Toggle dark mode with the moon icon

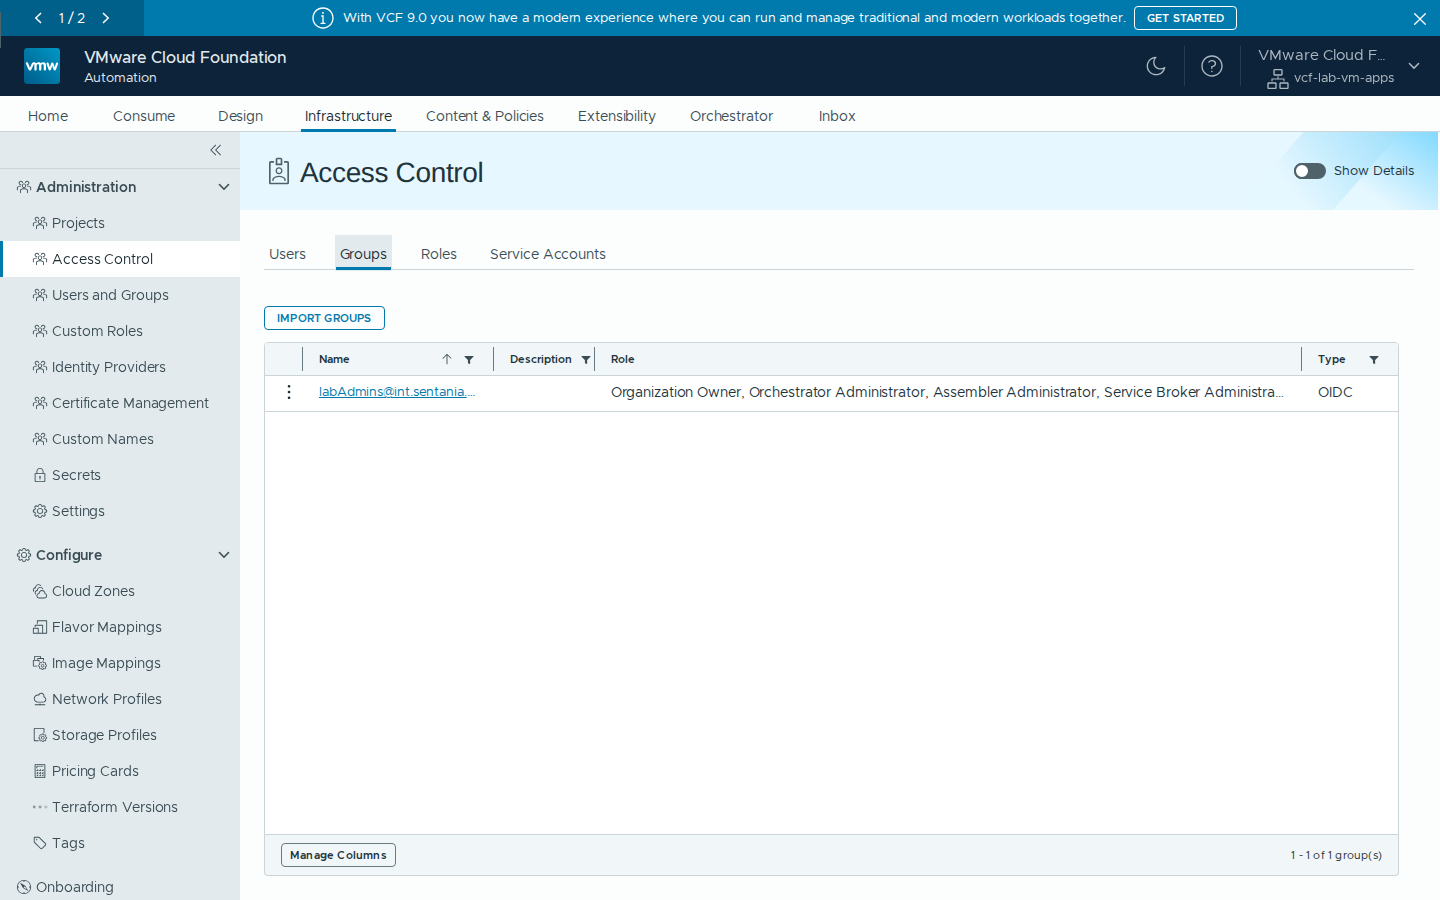click(x=1156, y=66)
